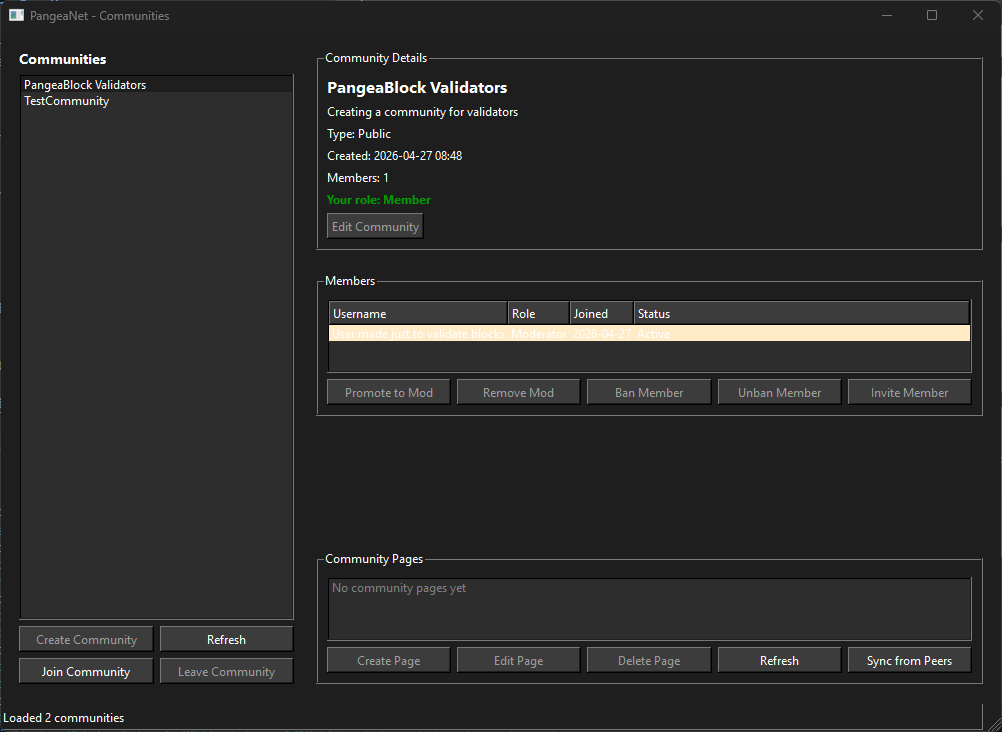Click the Moderator role cell
The image size is (1002, 732).
(x=539, y=334)
